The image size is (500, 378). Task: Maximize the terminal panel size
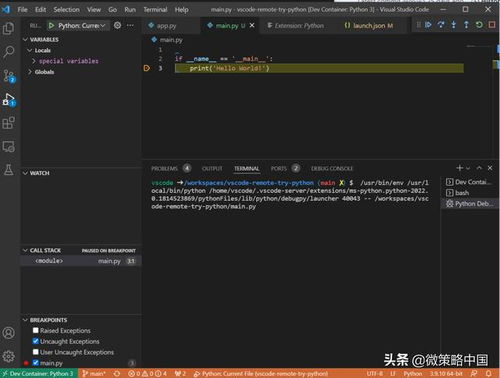pos(479,168)
